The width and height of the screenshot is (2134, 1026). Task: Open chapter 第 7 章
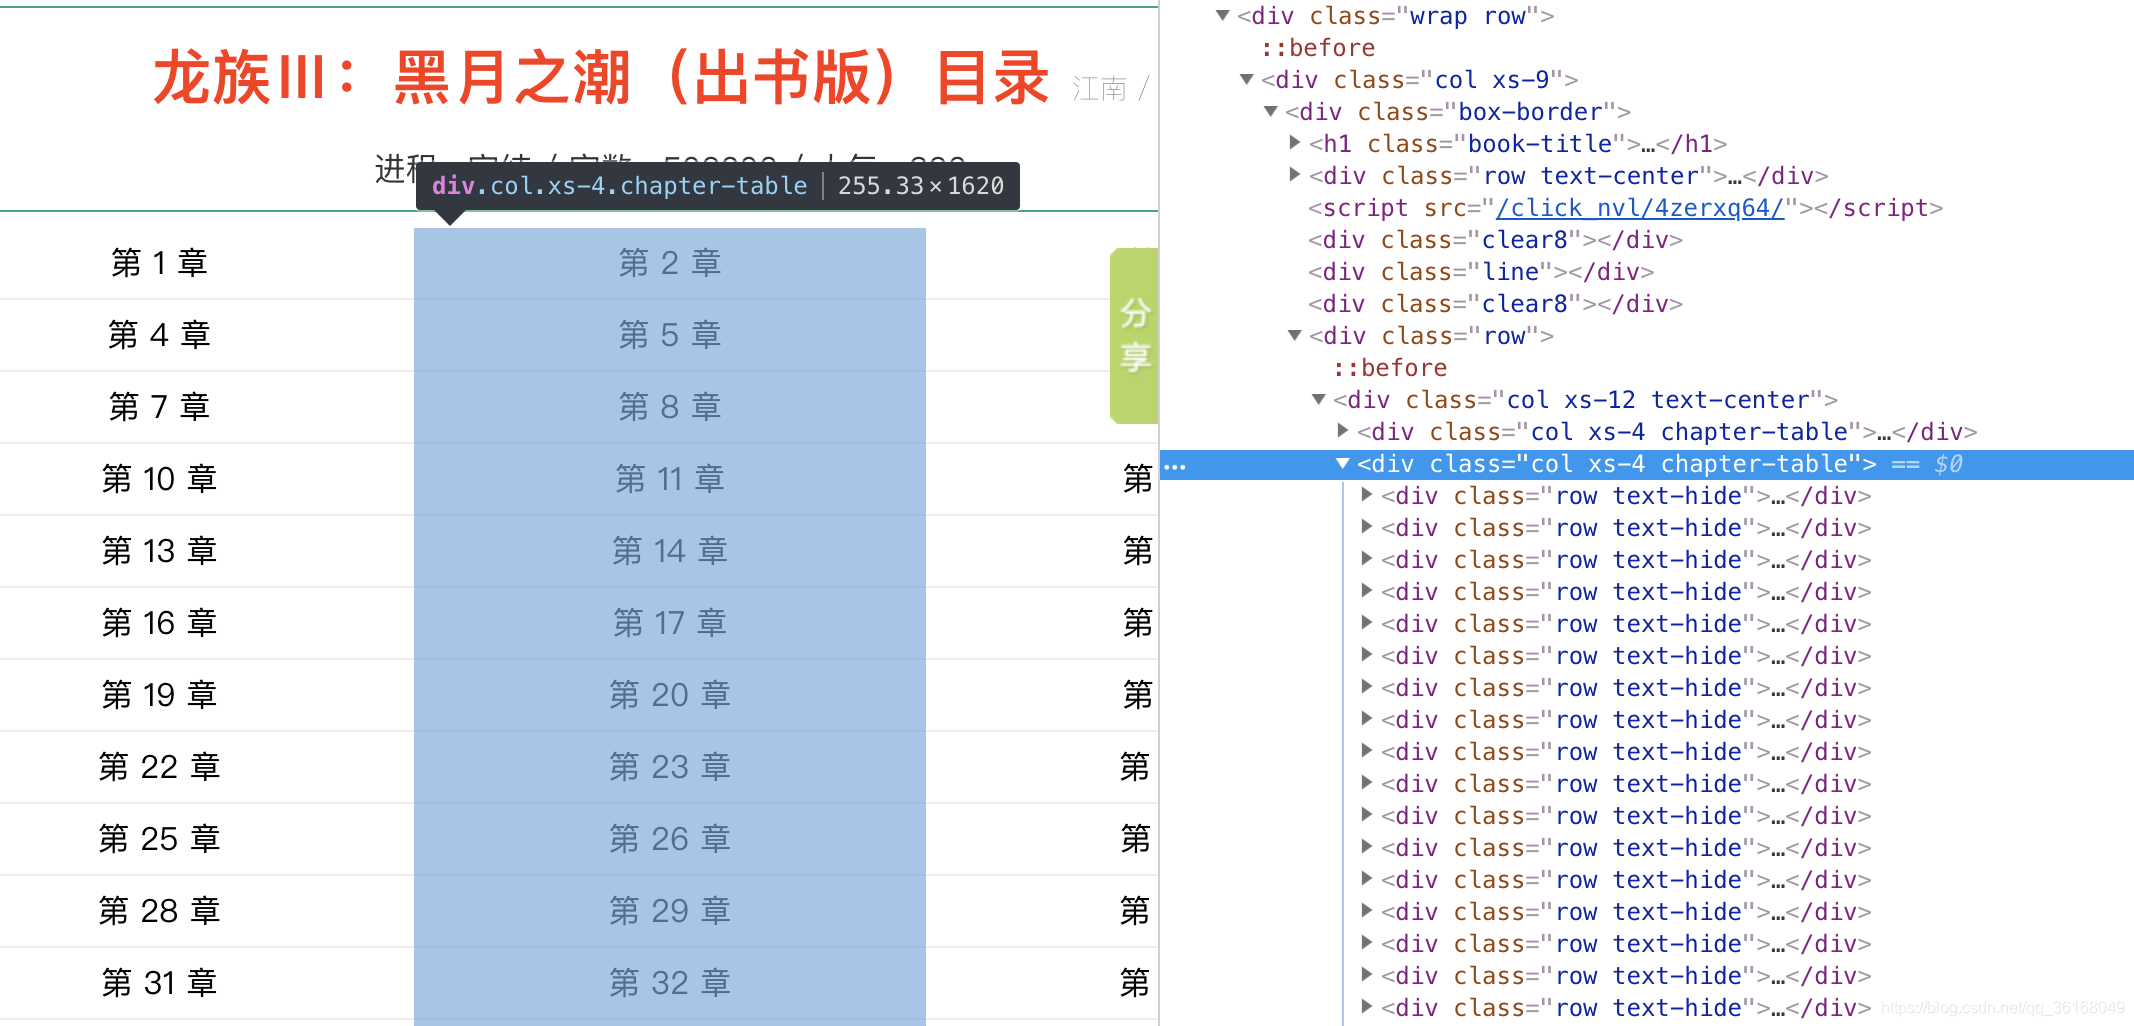tap(160, 407)
